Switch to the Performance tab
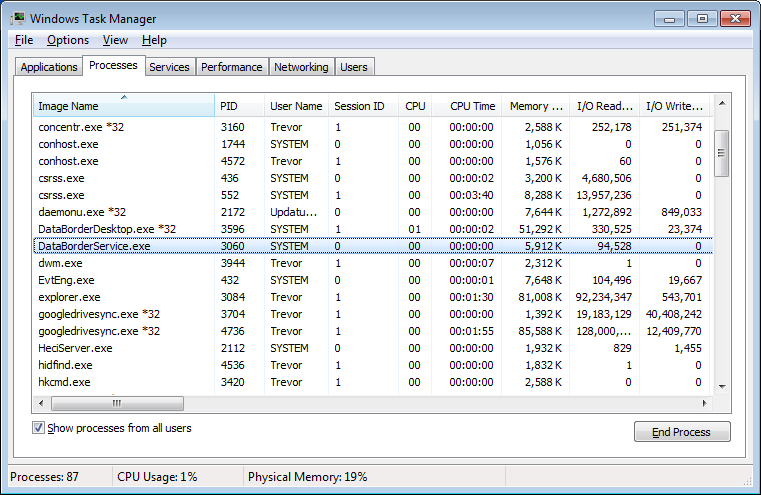The width and height of the screenshot is (761, 495). click(231, 67)
